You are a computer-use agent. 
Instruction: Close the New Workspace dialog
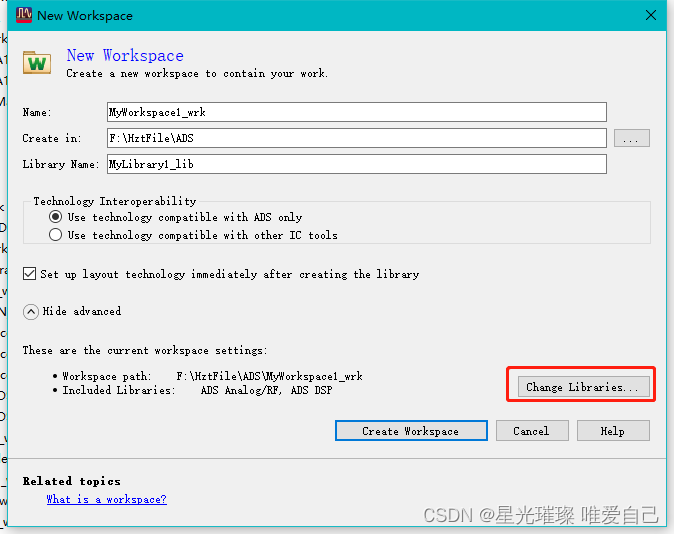click(x=650, y=15)
